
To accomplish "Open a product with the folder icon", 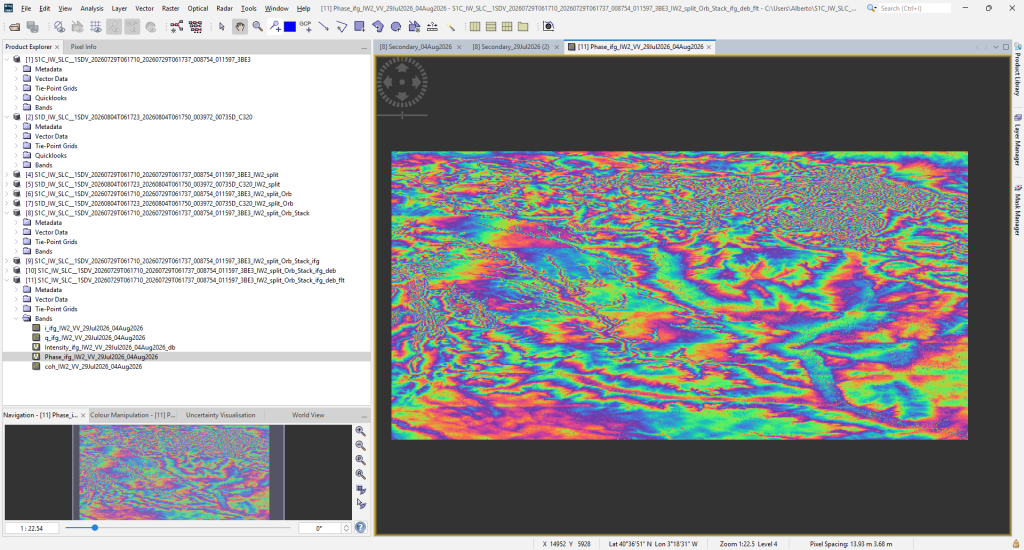I will coord(14,27).
